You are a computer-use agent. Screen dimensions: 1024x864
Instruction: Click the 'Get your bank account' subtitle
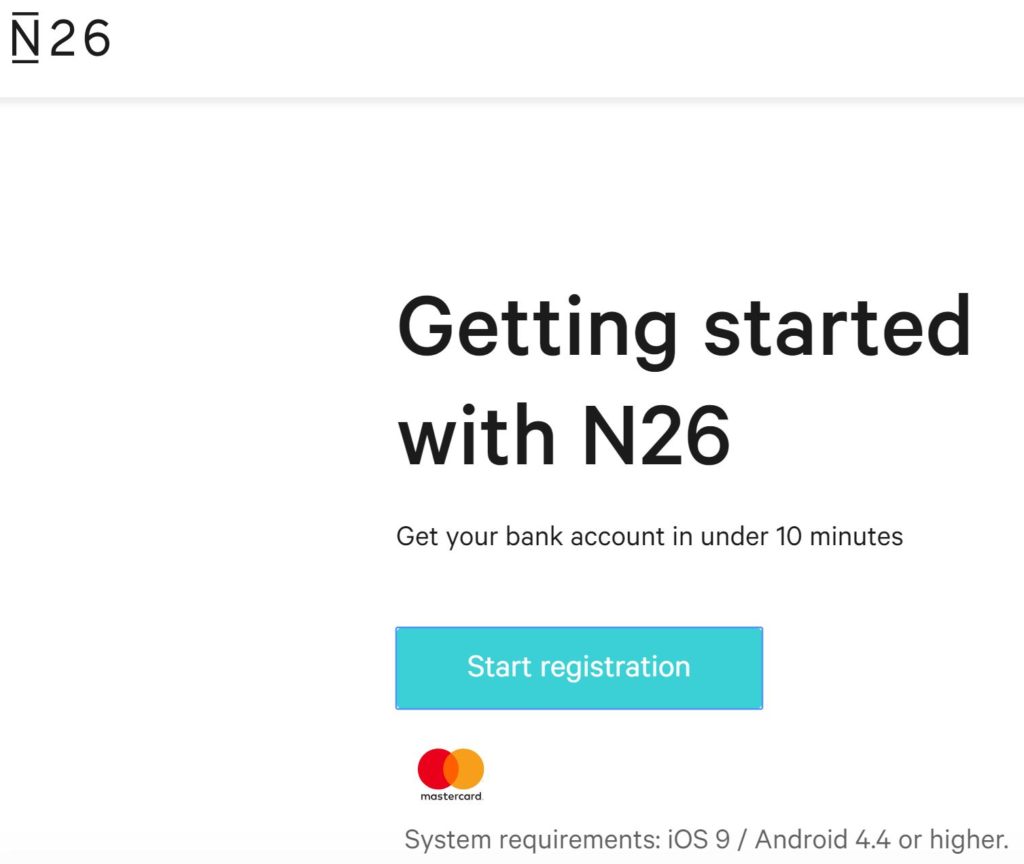point(650,536)
